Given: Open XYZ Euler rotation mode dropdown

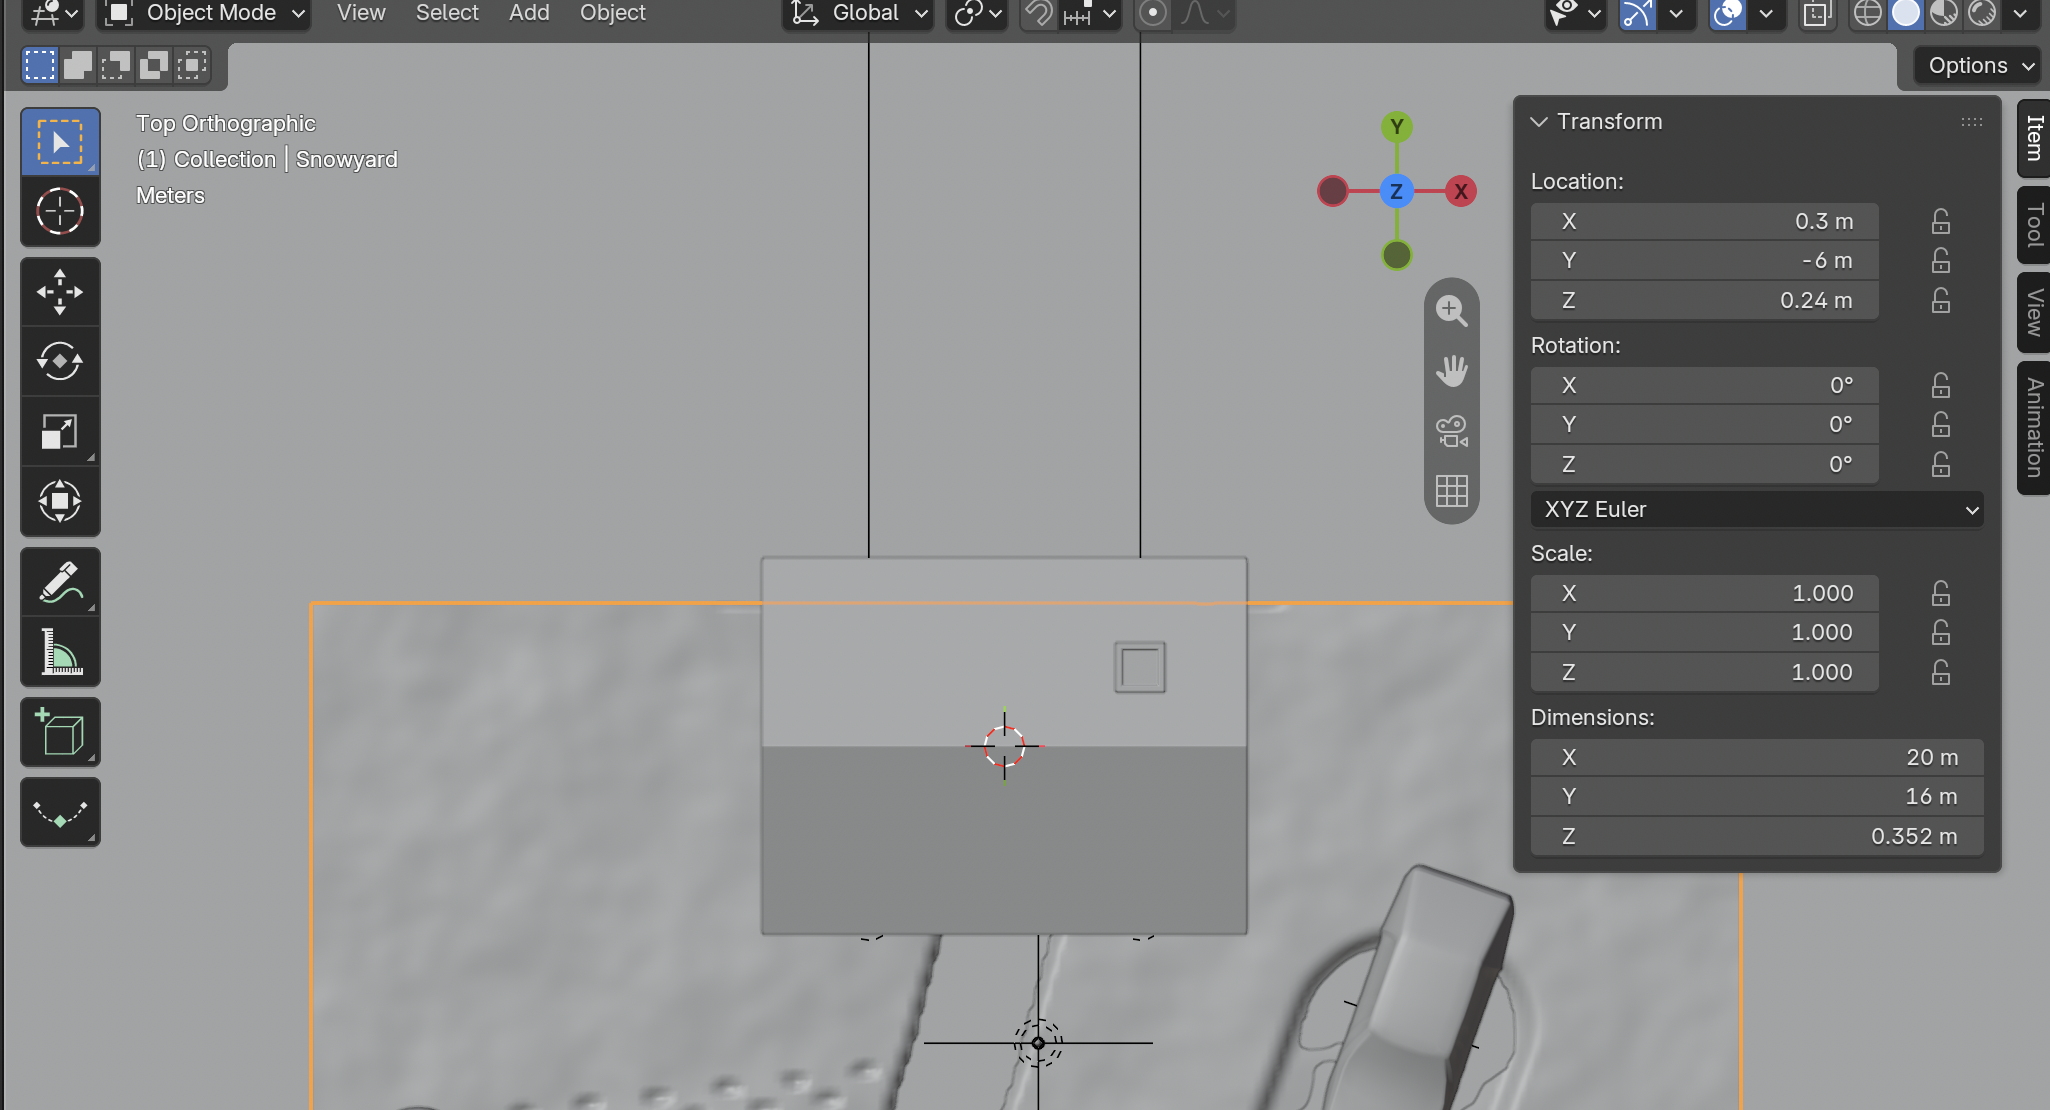Looking at the screenshot, I should coord(1757,509).
